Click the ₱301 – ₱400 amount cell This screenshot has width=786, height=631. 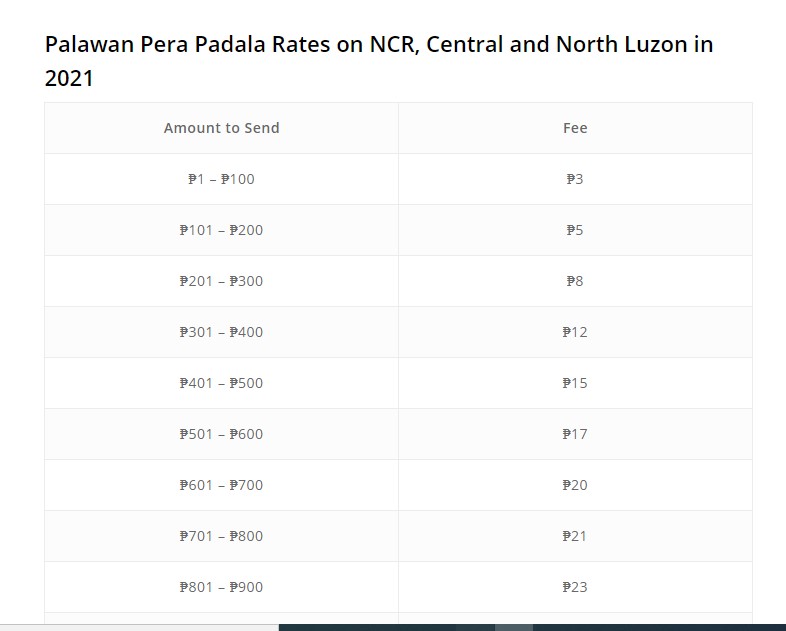click(x=221, y=332)
